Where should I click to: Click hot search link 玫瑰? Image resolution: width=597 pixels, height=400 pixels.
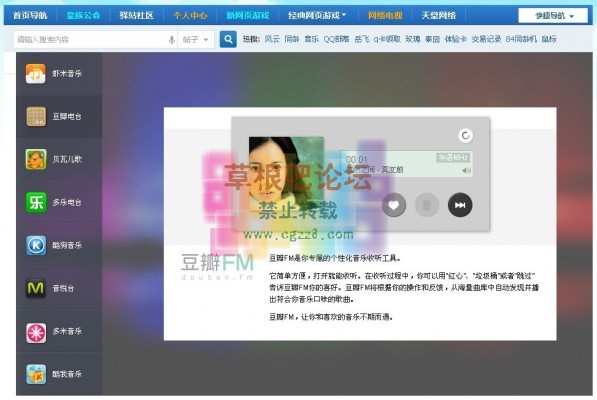coord(412,39)
